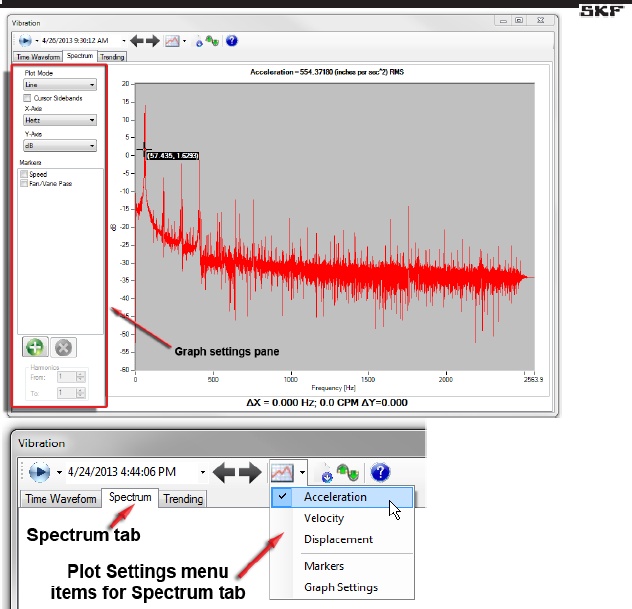Open the Plot Mode dropdown showing Line
Screen dimensions: 632x609
[x=59, y=86]
